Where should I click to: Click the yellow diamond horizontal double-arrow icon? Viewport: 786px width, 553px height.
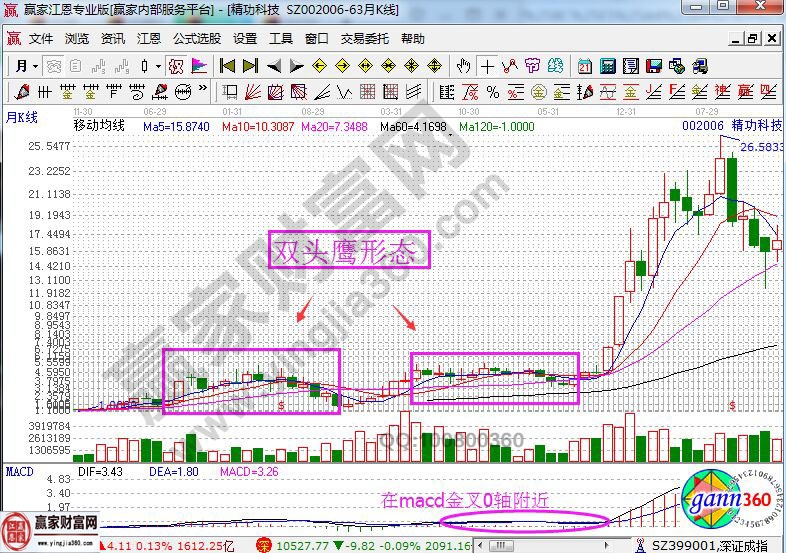(365, 66)
